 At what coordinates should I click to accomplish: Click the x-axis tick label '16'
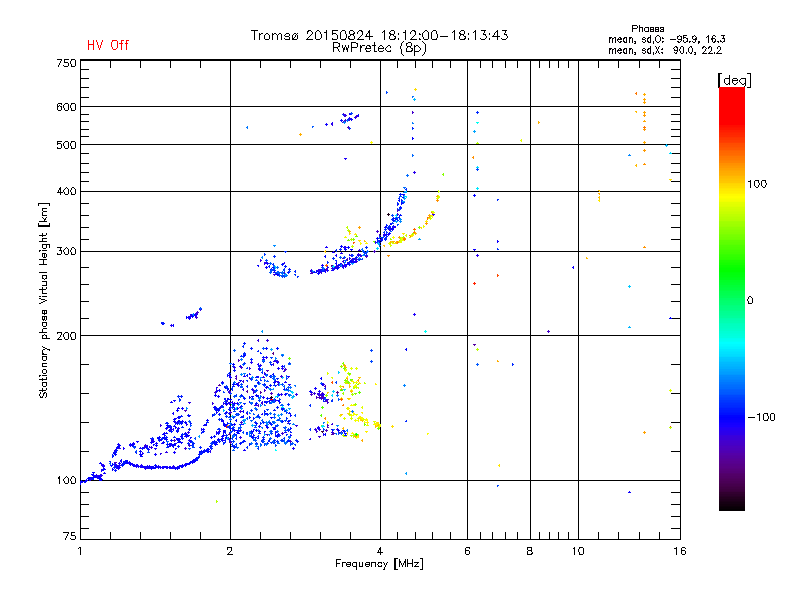680,551
